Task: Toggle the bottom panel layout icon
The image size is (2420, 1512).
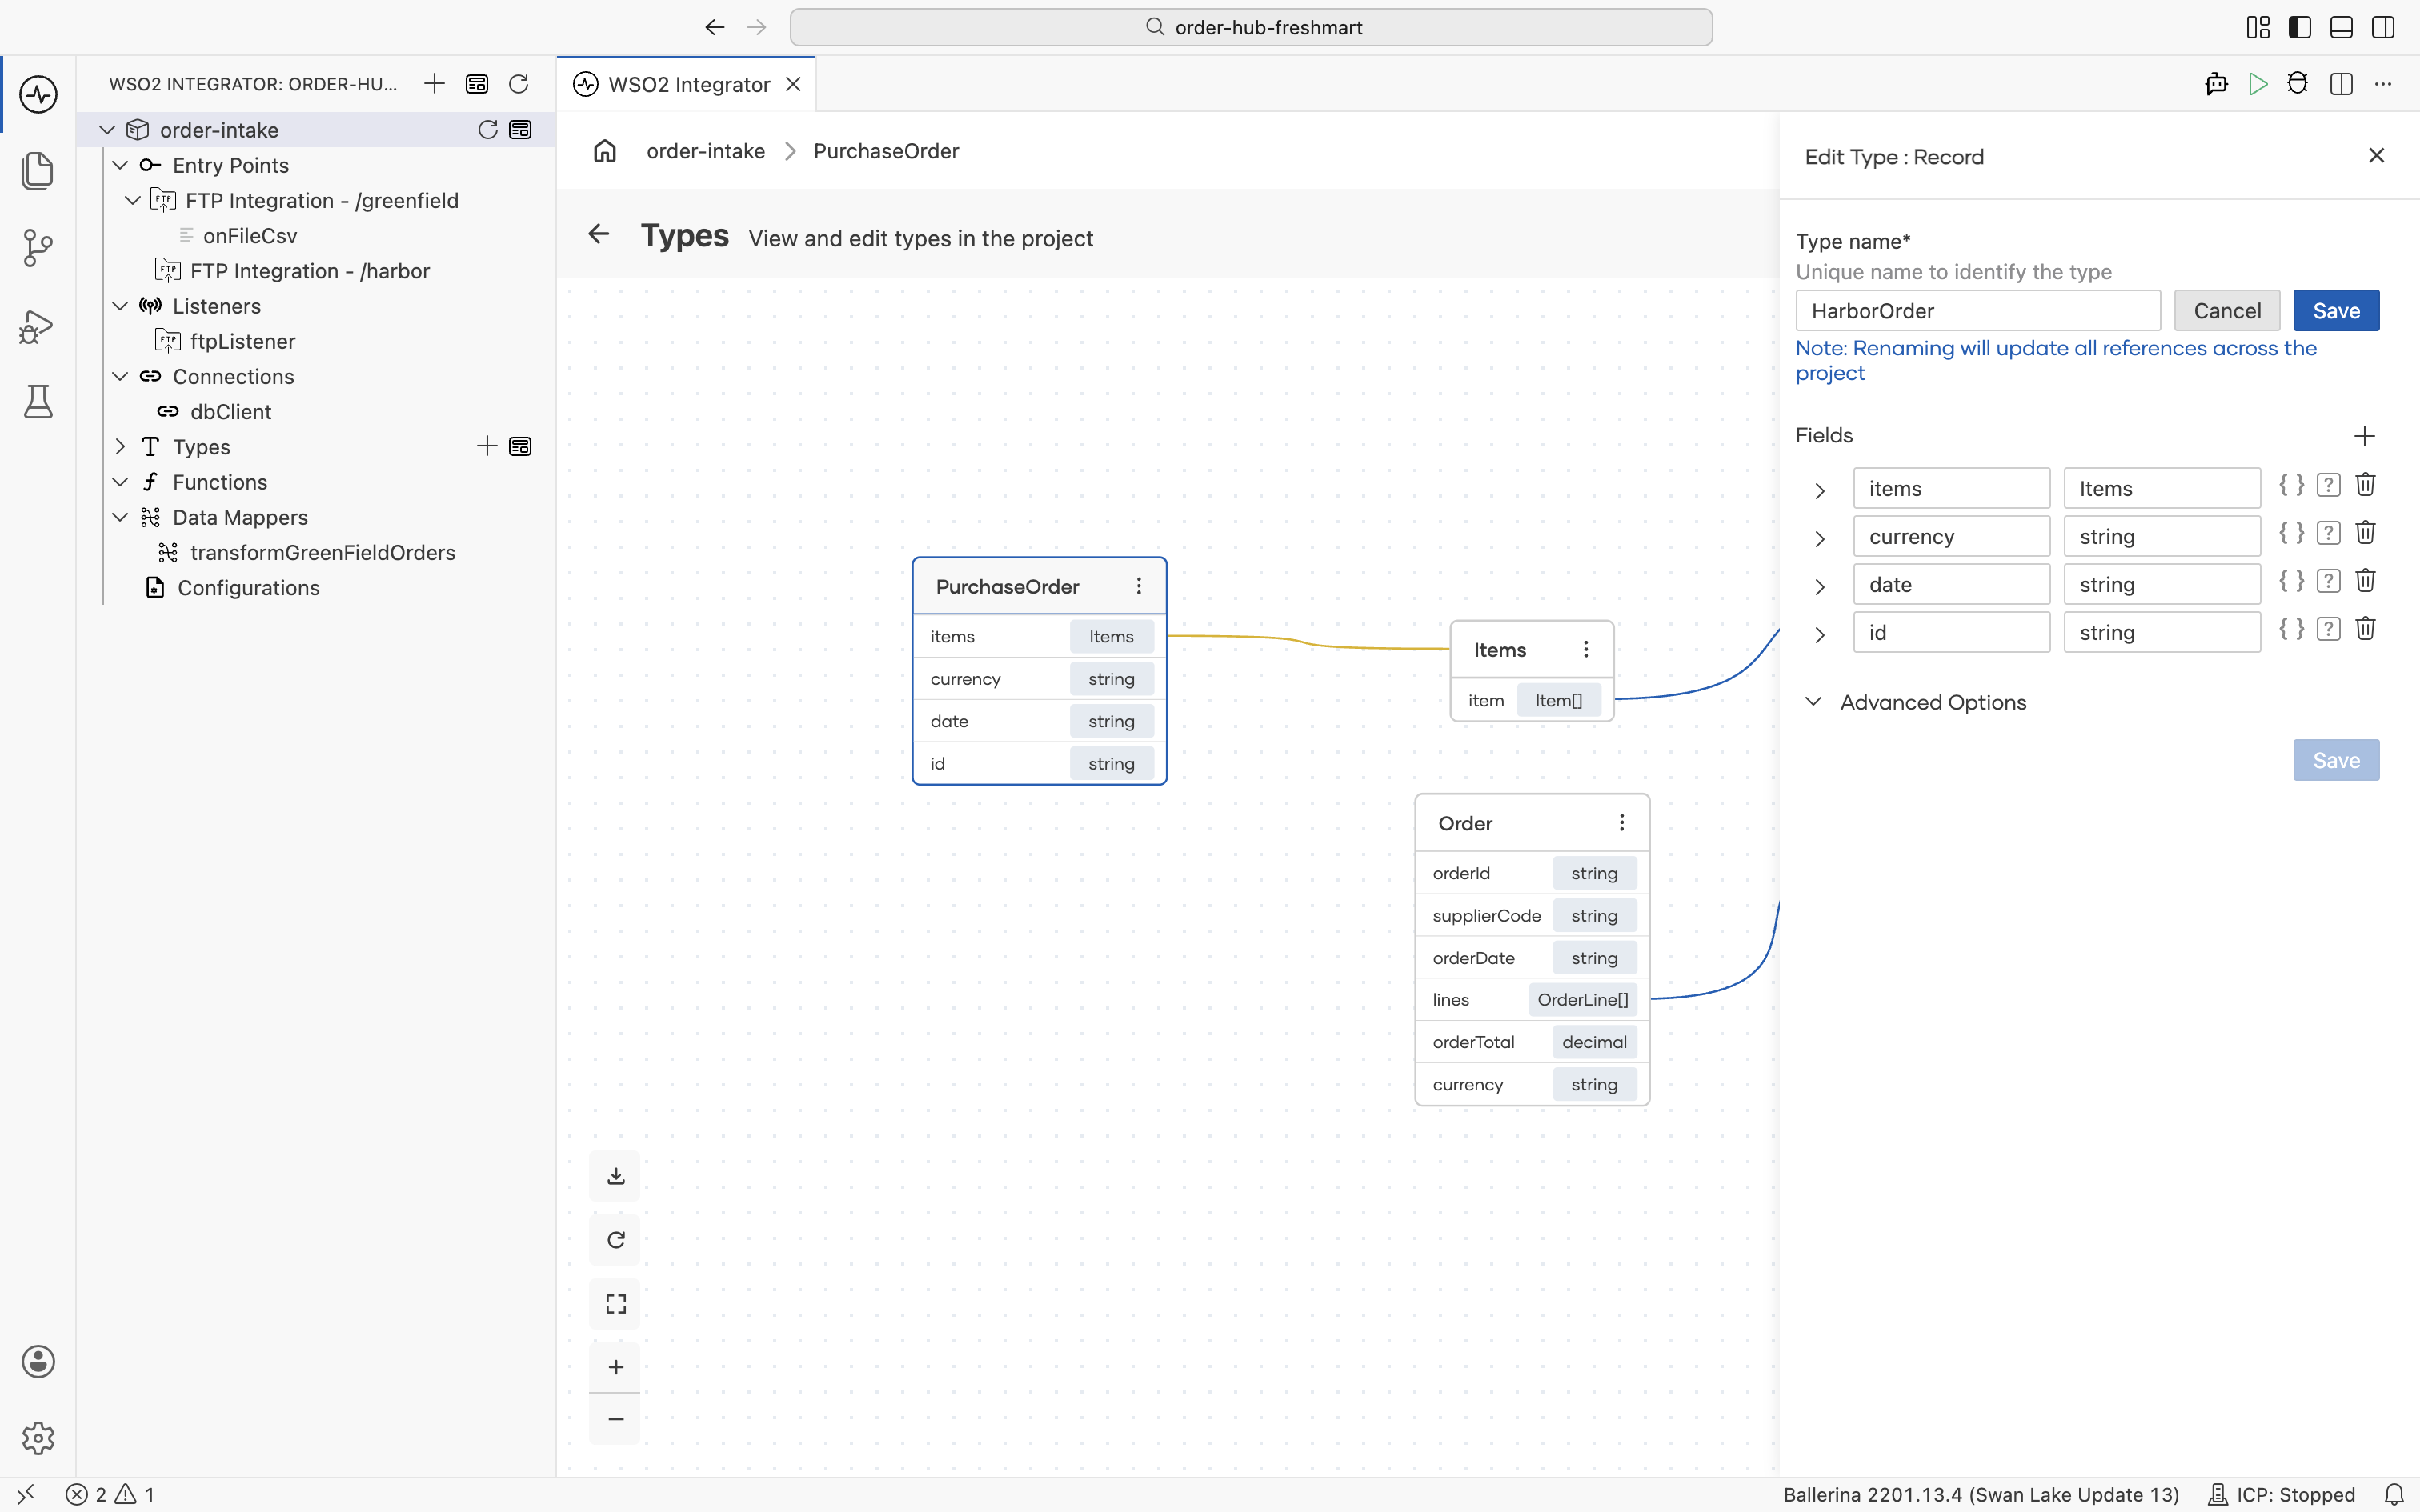Action: tap(2341, 27)
